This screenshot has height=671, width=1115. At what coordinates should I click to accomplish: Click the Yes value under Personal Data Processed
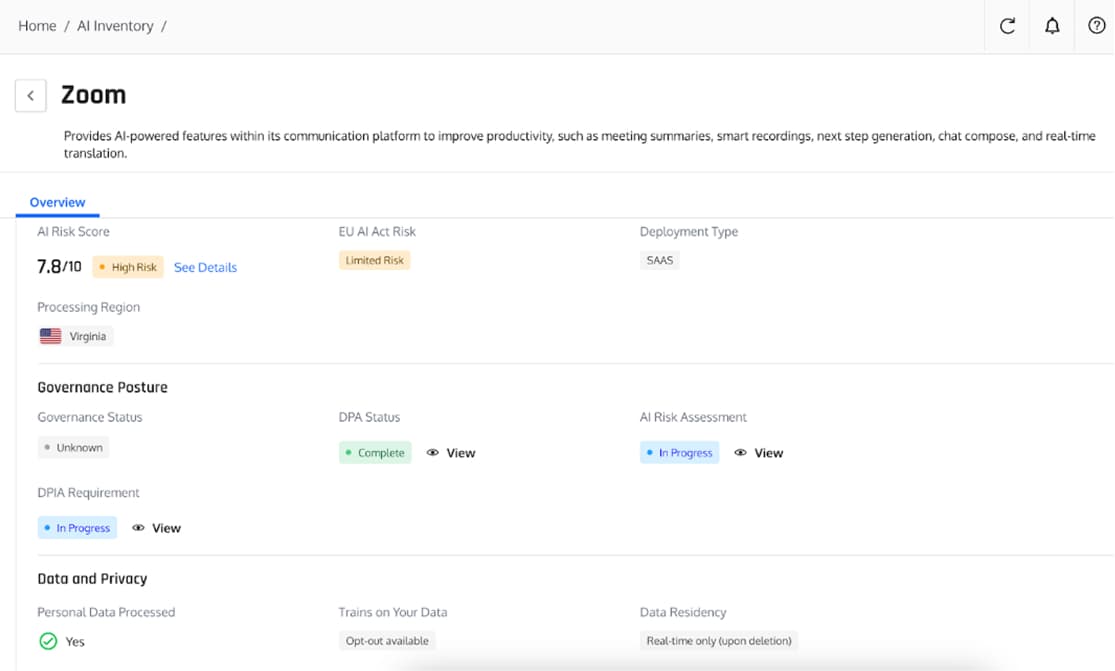pos(75,642)
